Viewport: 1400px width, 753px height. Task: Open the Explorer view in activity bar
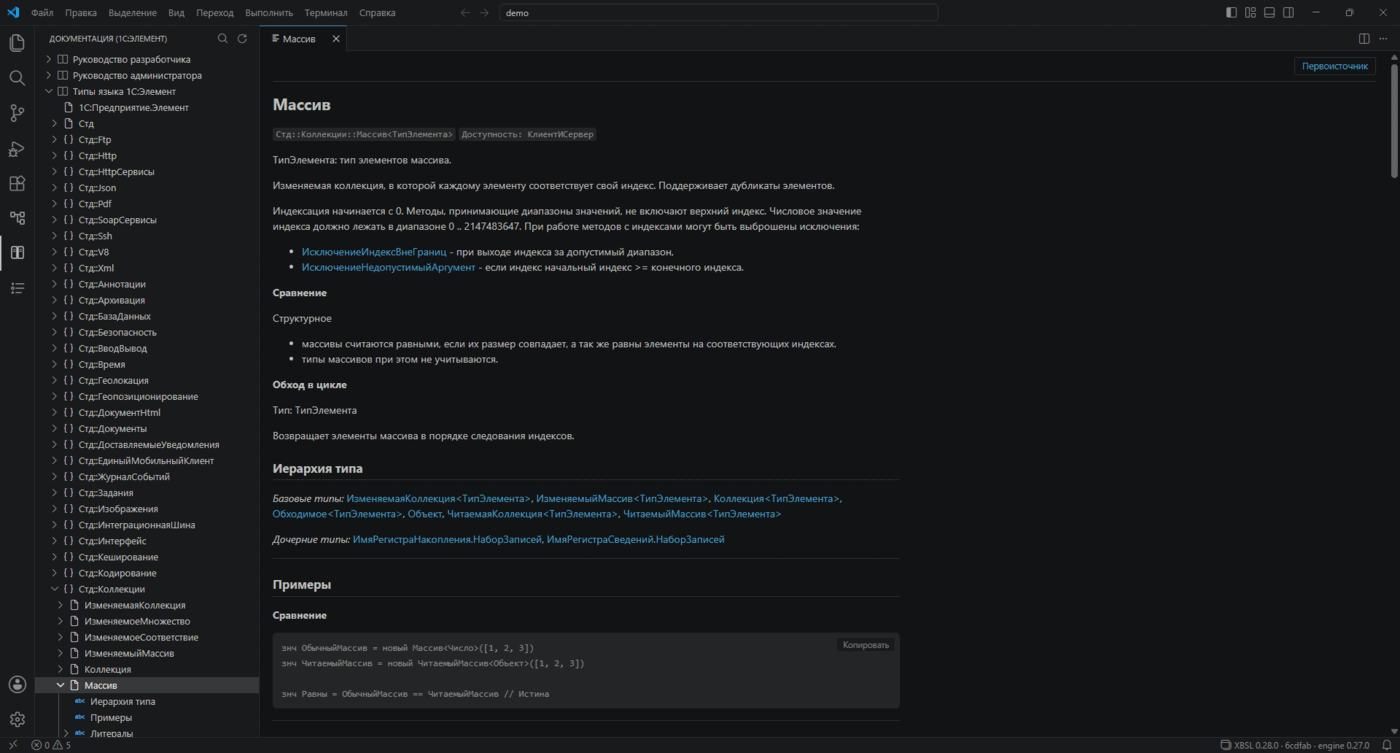(x=17, y=43)
